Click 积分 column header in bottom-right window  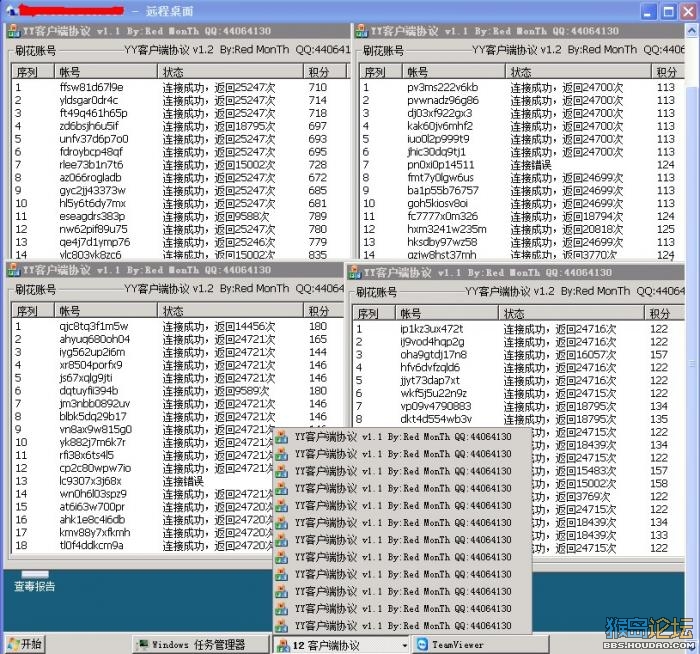point(664,313)
